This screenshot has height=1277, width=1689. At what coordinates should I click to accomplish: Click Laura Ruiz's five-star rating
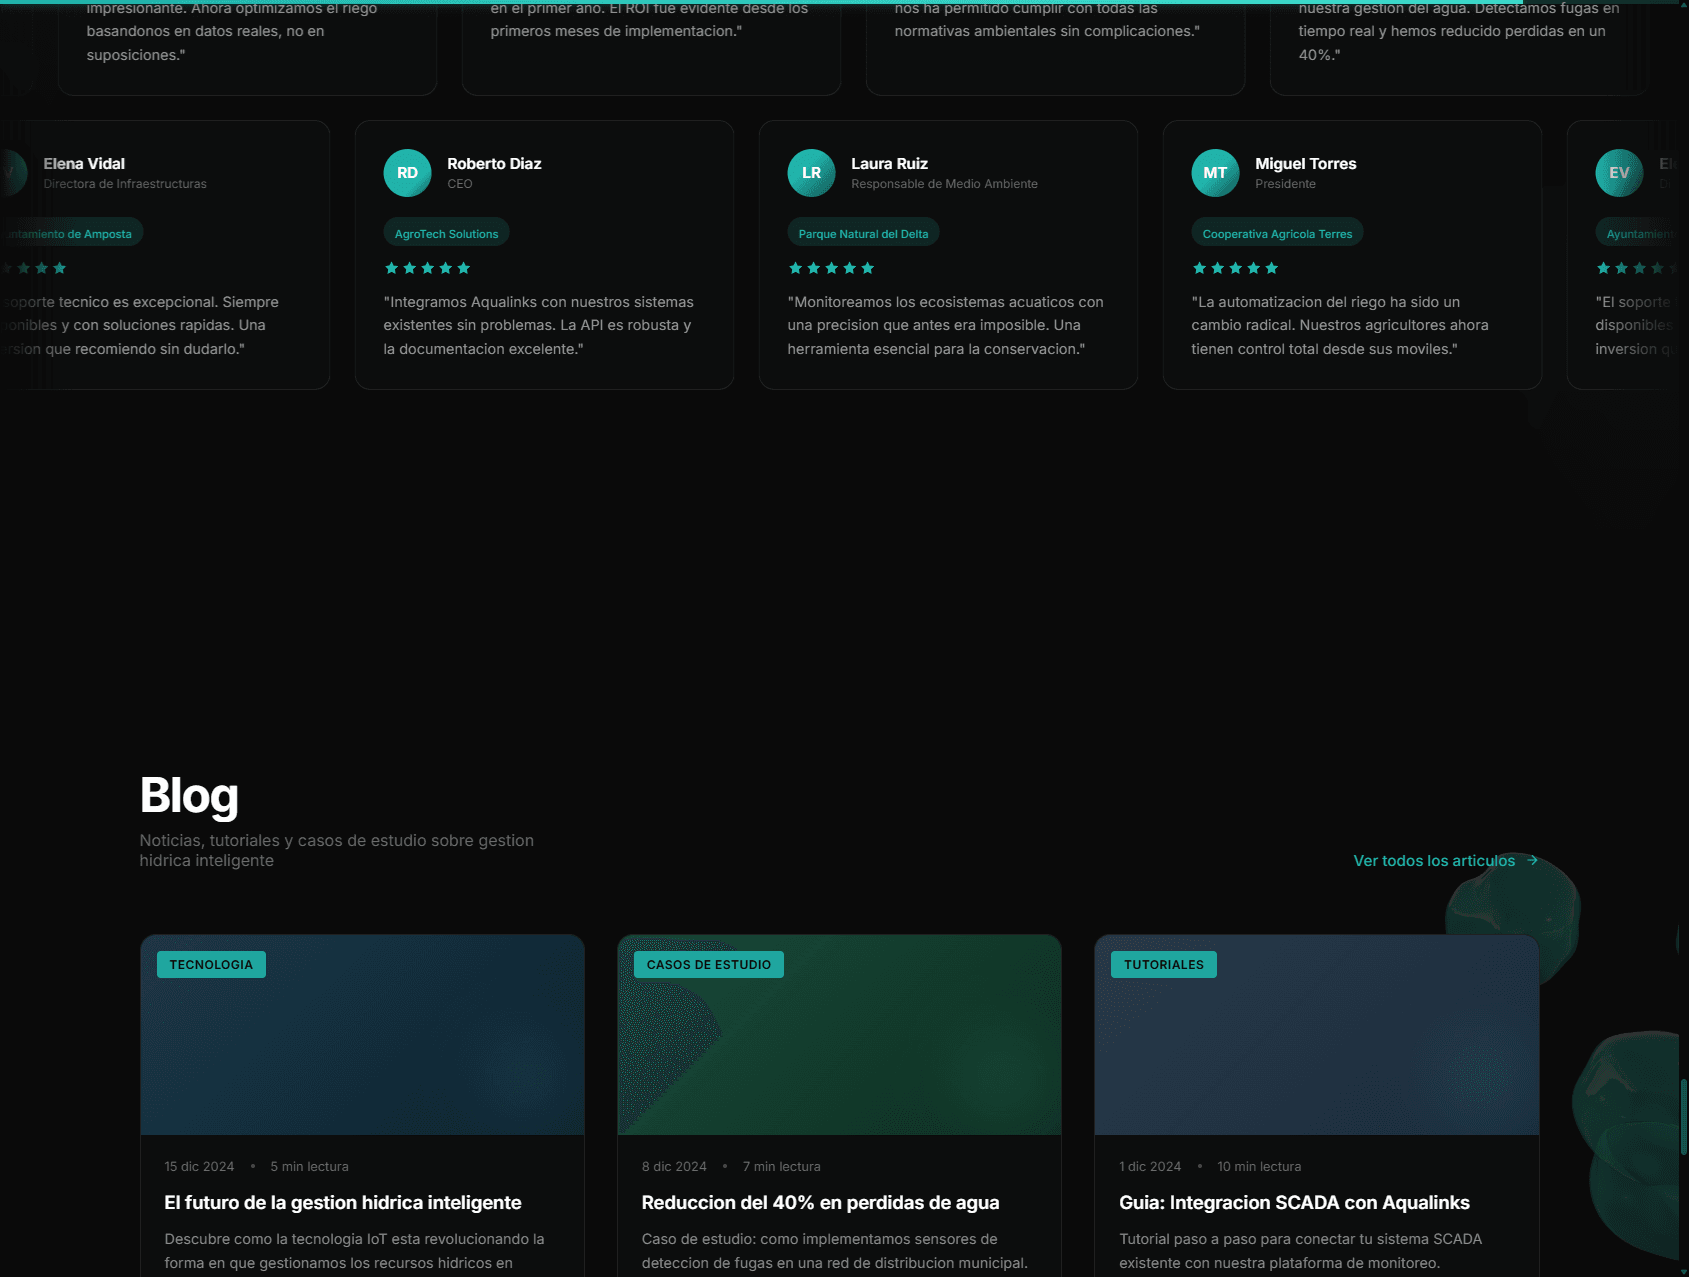tap(831, 268)
